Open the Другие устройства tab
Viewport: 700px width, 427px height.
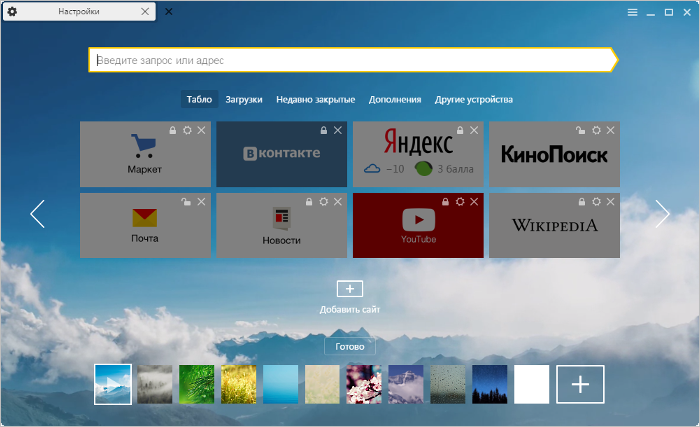(474, 100)
